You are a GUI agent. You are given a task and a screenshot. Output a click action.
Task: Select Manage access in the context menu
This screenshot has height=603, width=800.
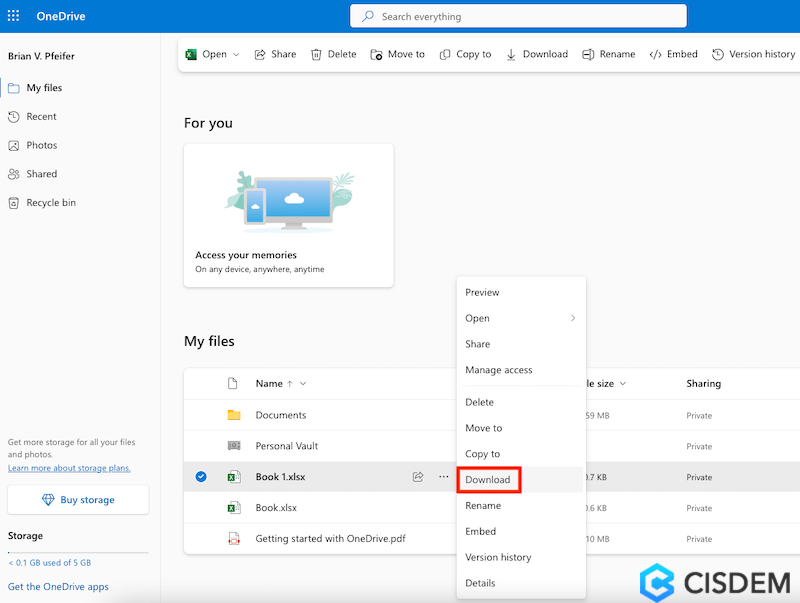click(x=497, y=370)
